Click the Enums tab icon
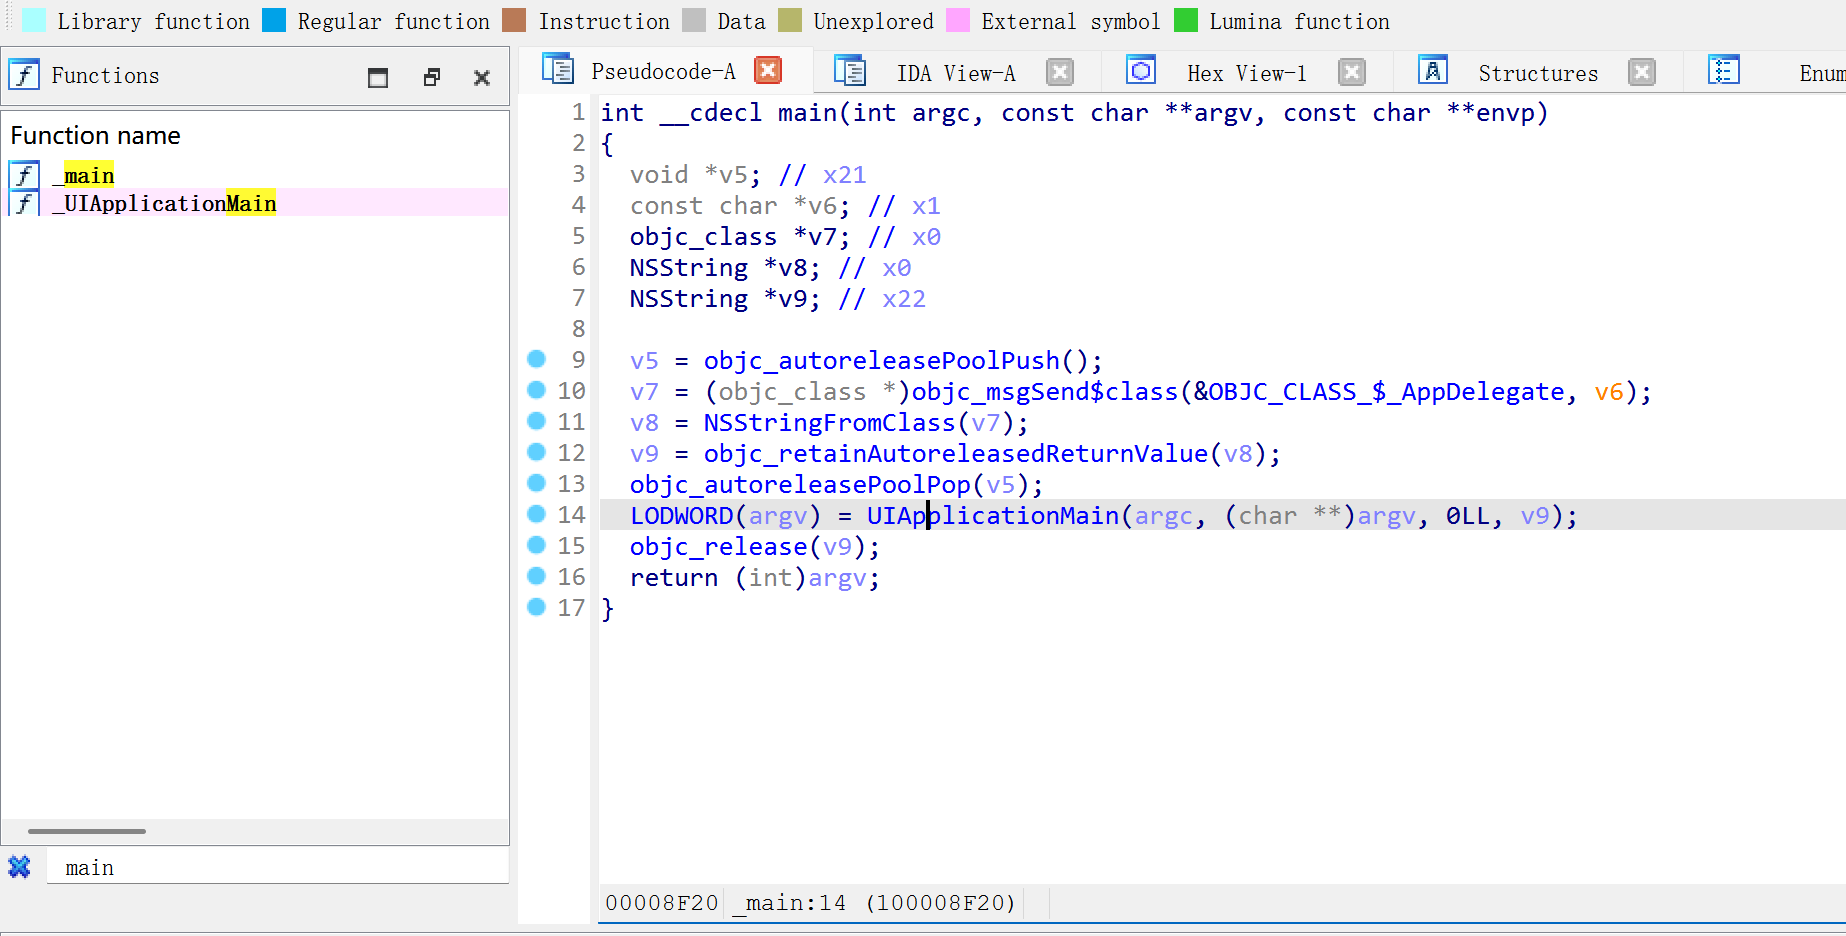The image size is (1846, 936). click(x=1723, y=71)
